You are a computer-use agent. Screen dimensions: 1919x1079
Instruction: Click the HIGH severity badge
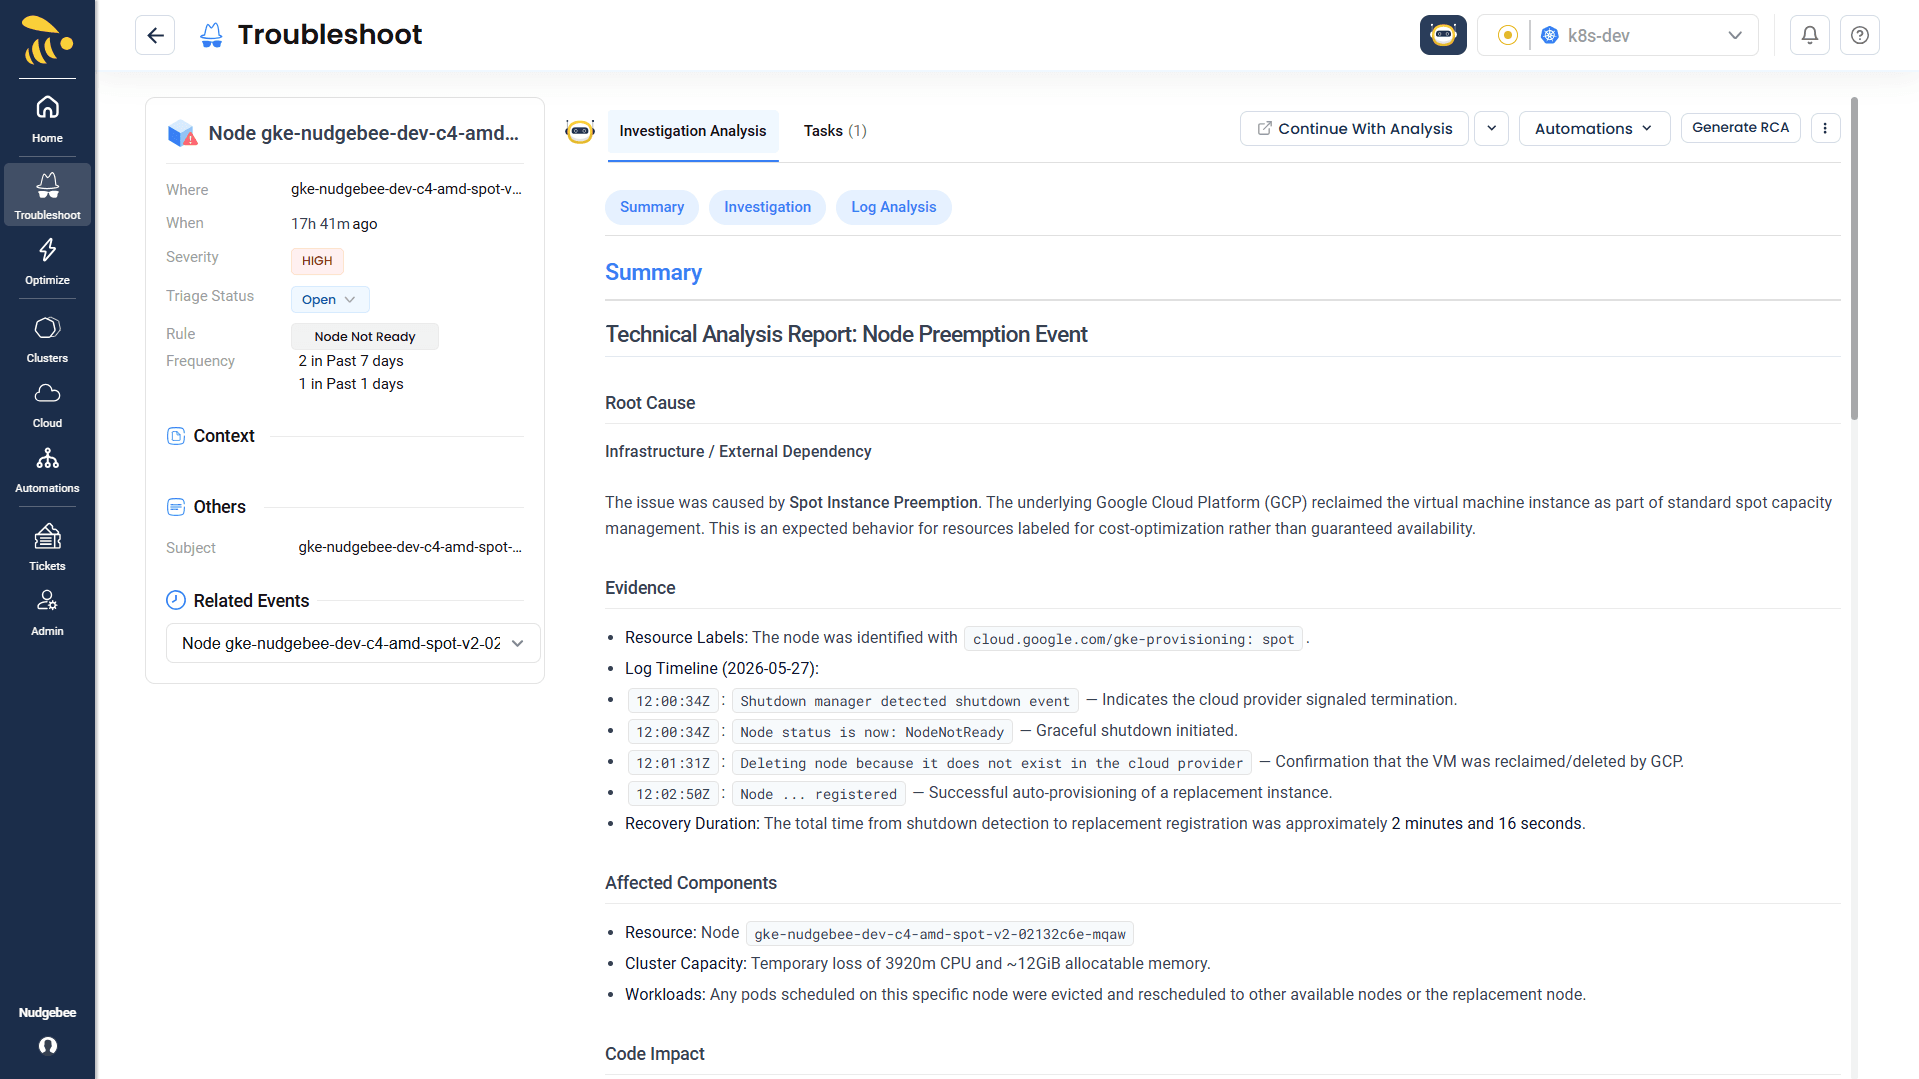pyautogui.click(x=317, y=261)
